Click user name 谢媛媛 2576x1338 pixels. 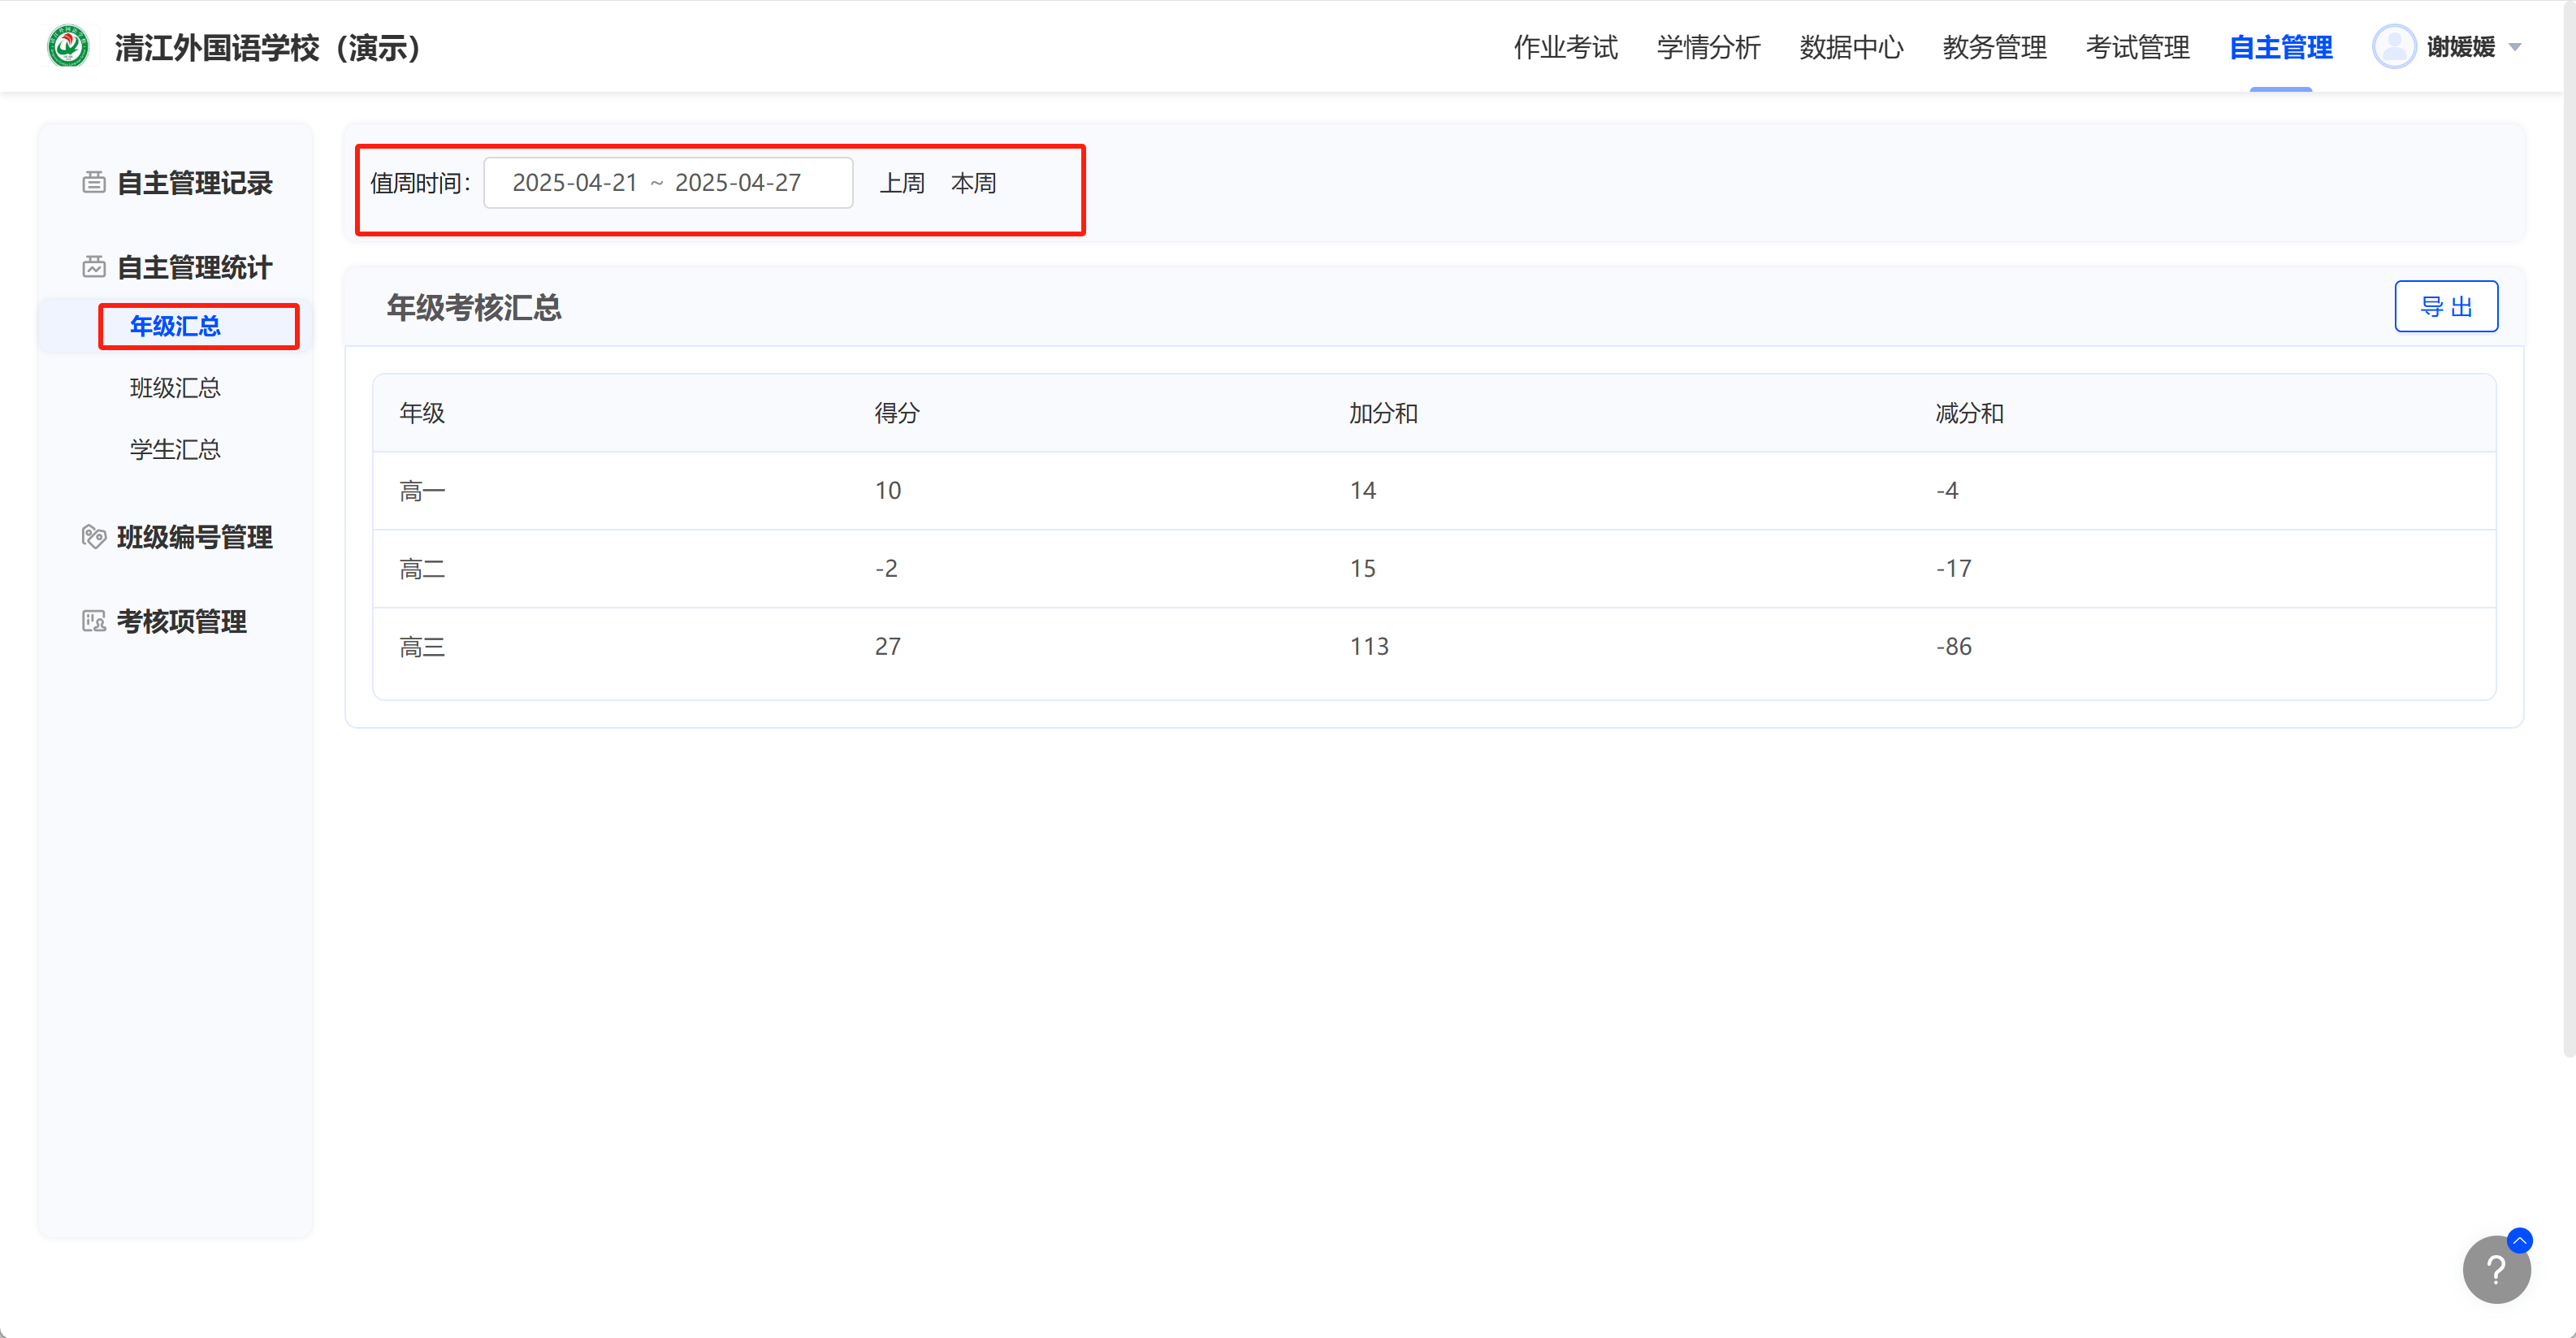[x=2460, y=47]
